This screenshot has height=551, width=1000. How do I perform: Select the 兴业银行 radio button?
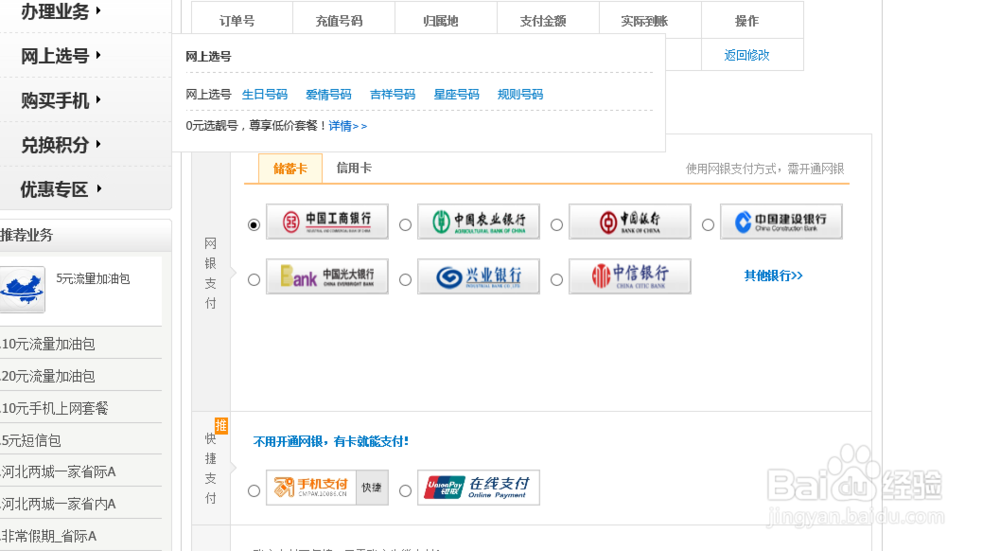405,280
